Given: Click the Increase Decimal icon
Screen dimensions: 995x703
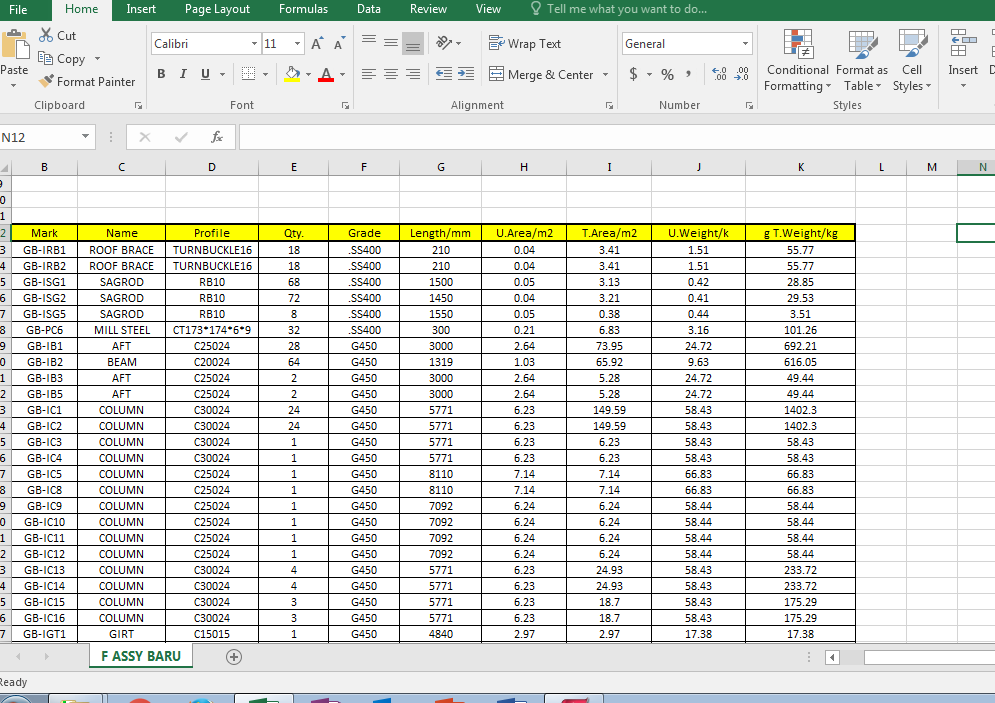Looking at the screenshot, I should click(x=718, y=73).
